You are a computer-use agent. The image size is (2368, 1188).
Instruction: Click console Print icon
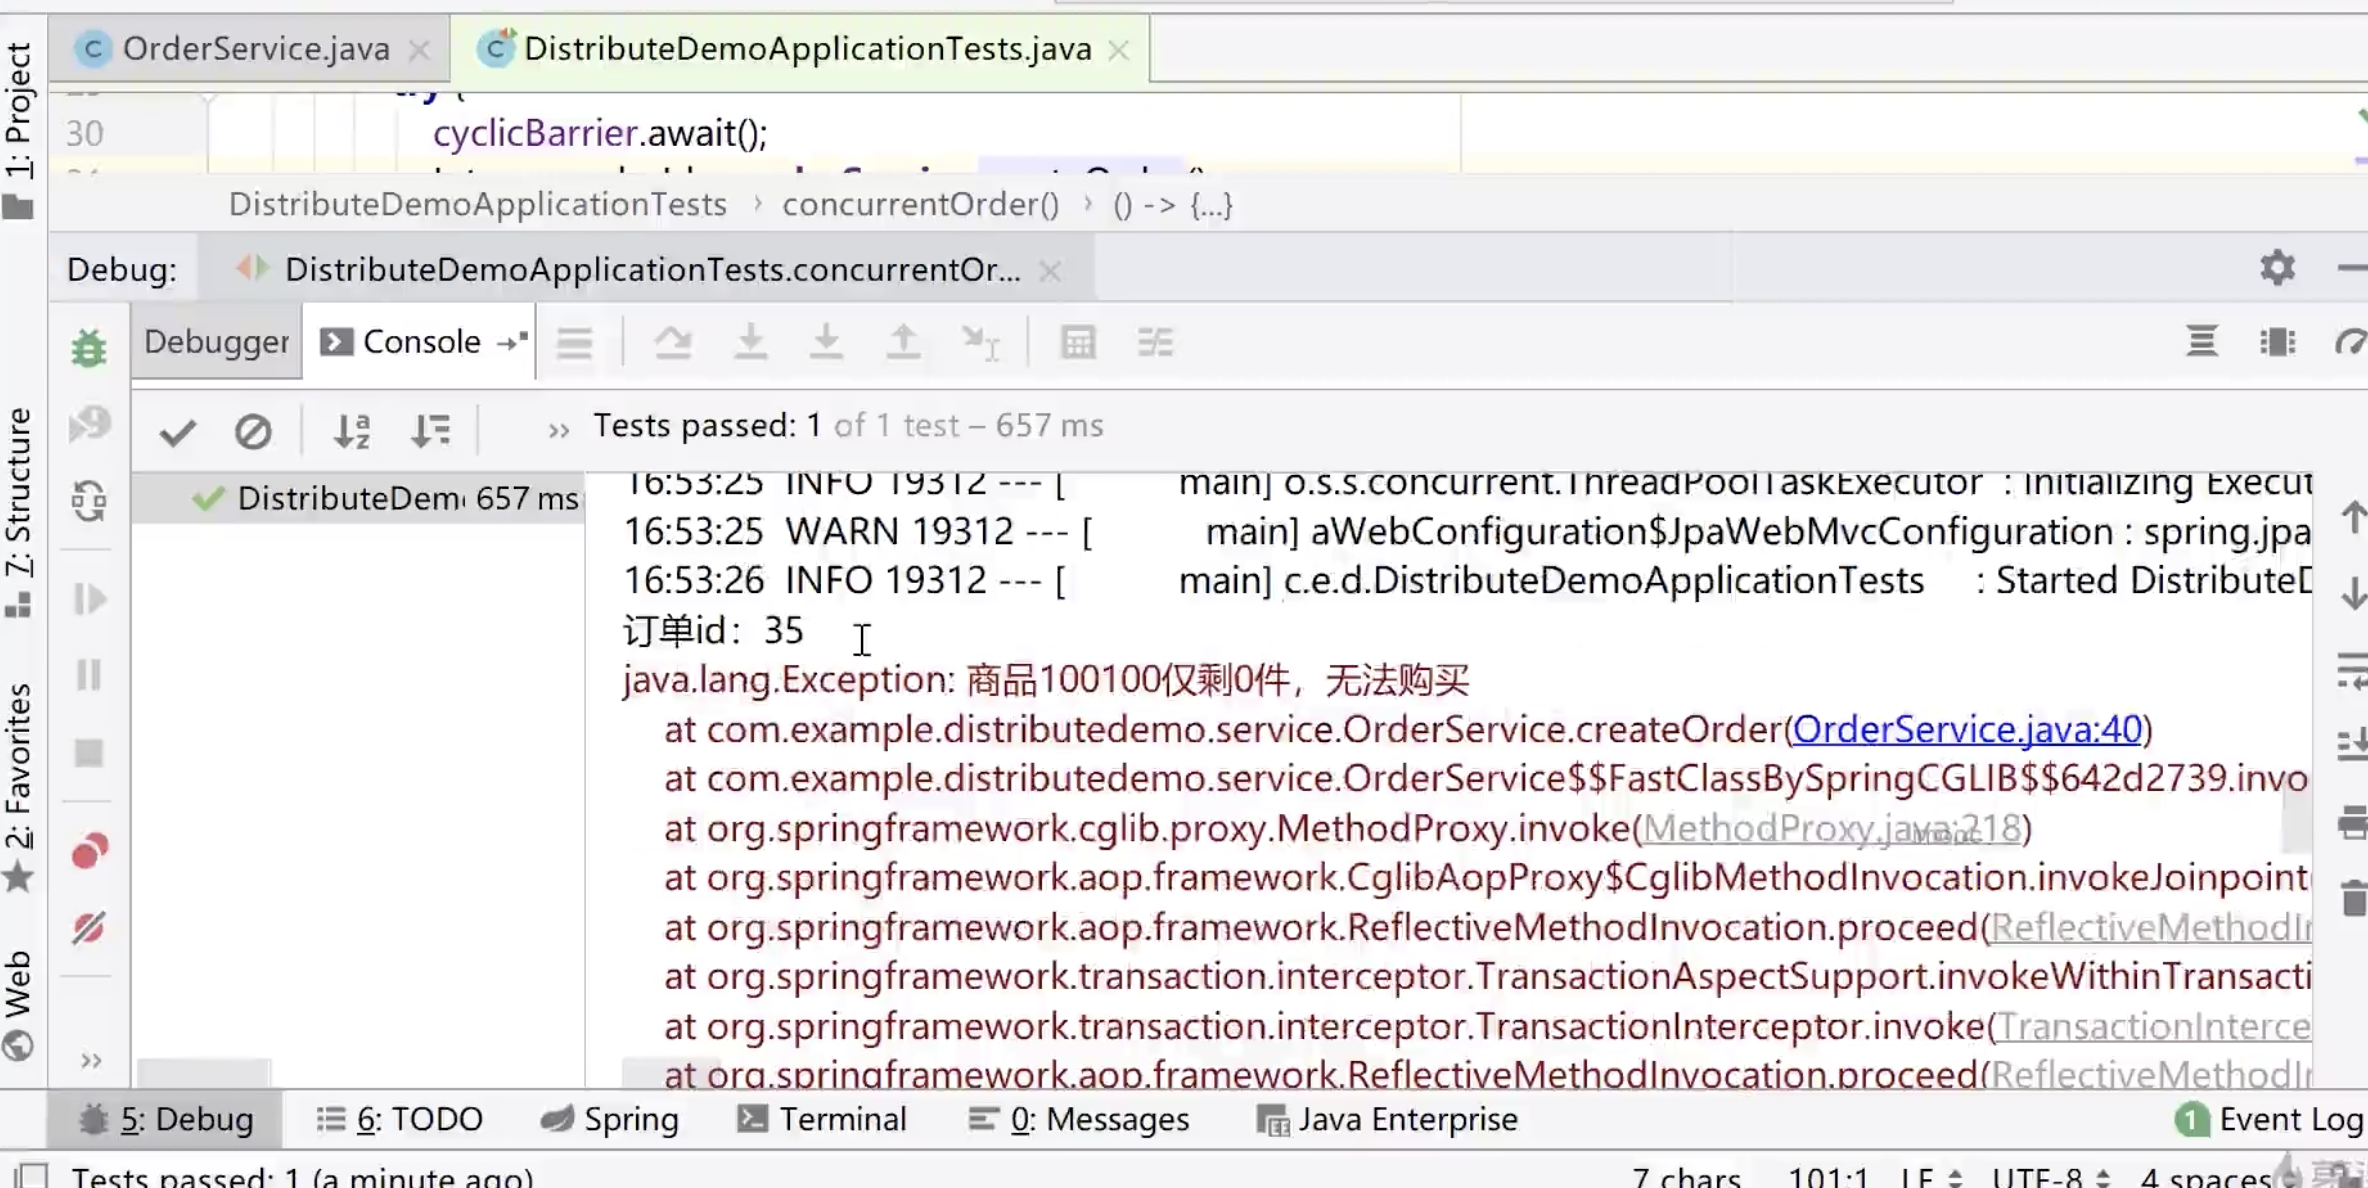click(2353, 822)
